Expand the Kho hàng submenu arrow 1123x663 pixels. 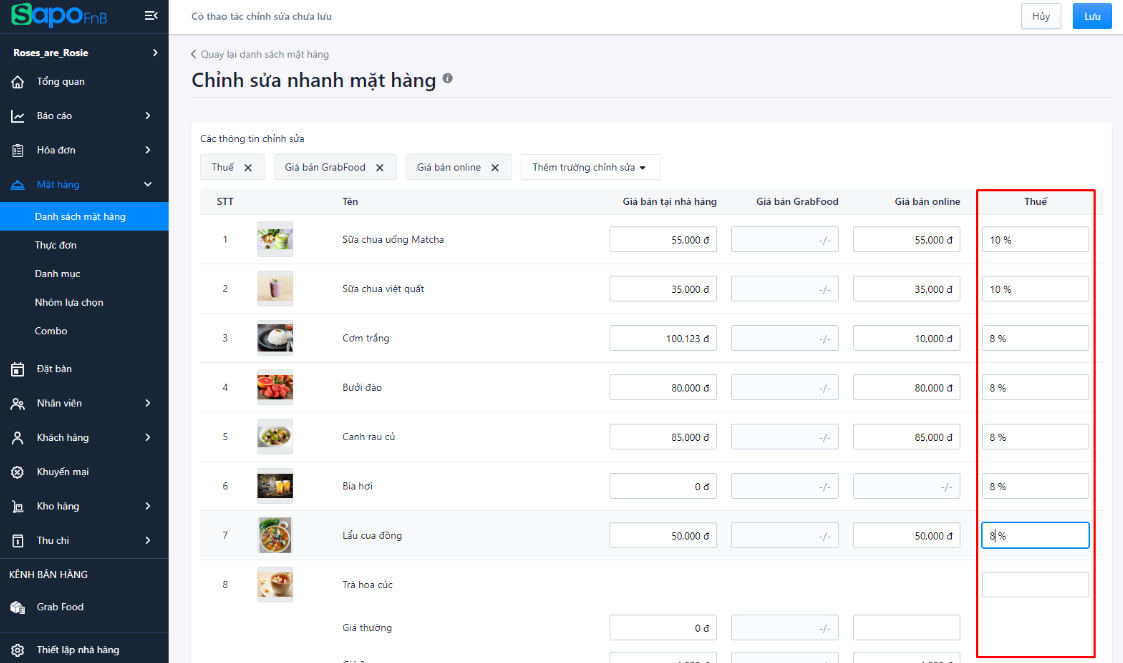tap(148, 506)
